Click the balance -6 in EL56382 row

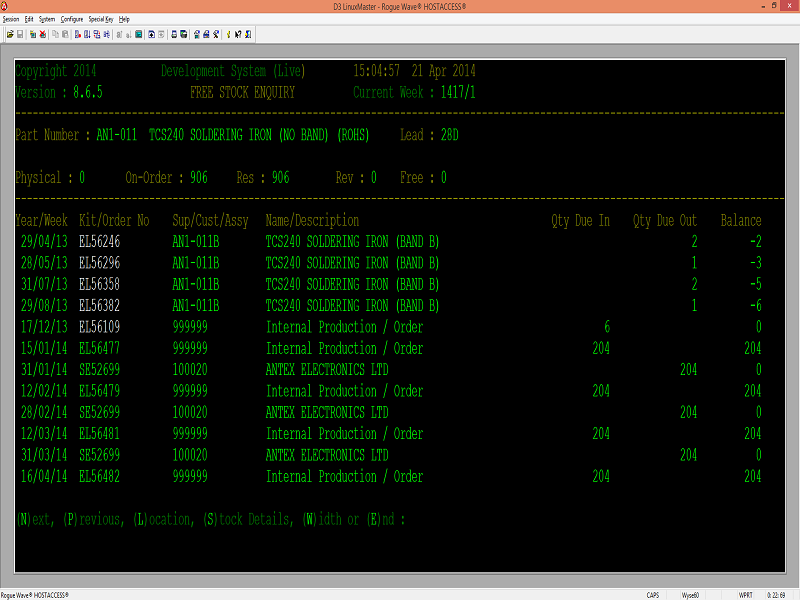[x=756, y=306]
